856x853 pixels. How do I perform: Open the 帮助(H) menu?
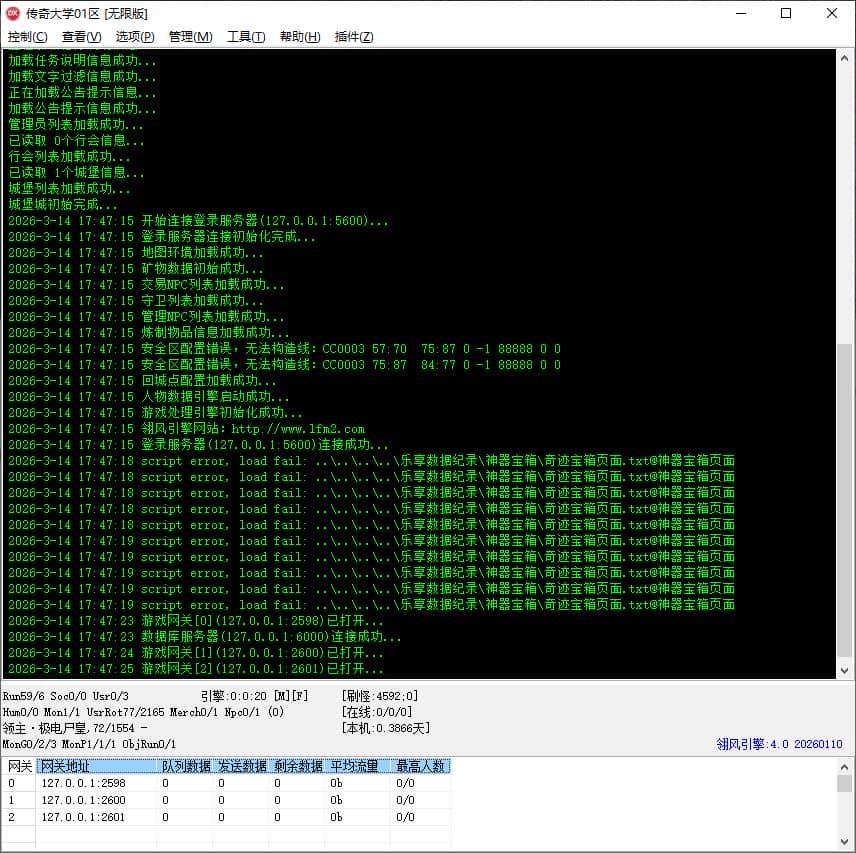coord(300,37)
